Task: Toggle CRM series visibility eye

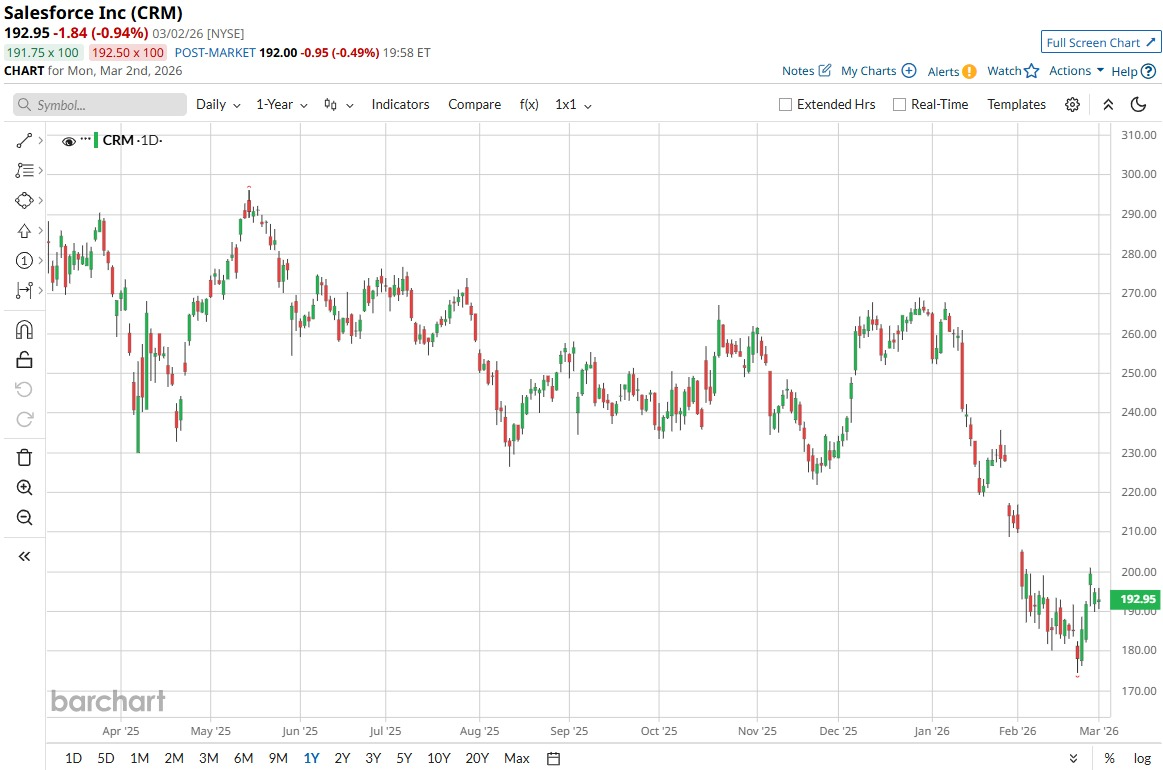Action: point(68,141)
